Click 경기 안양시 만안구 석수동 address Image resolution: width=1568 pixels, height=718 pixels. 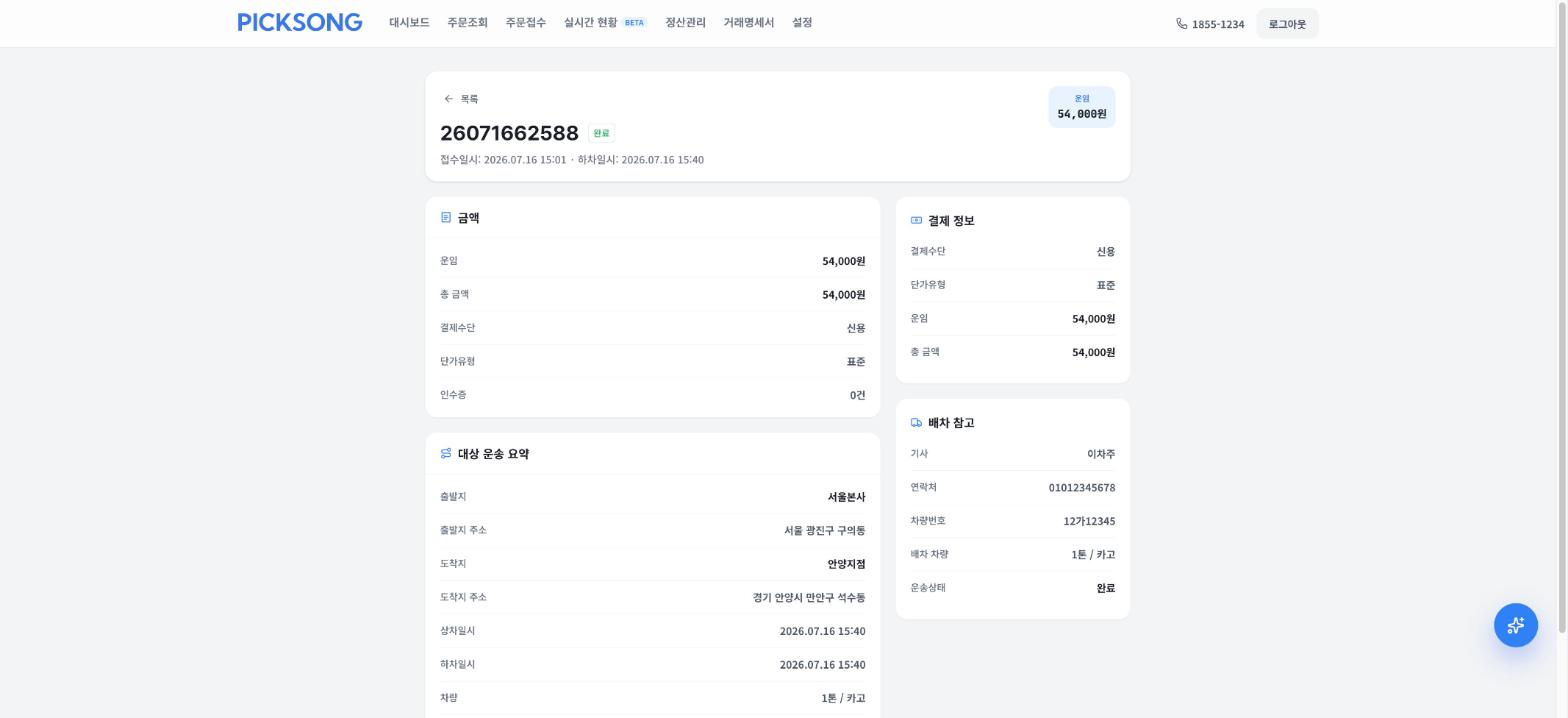(809, 598)
